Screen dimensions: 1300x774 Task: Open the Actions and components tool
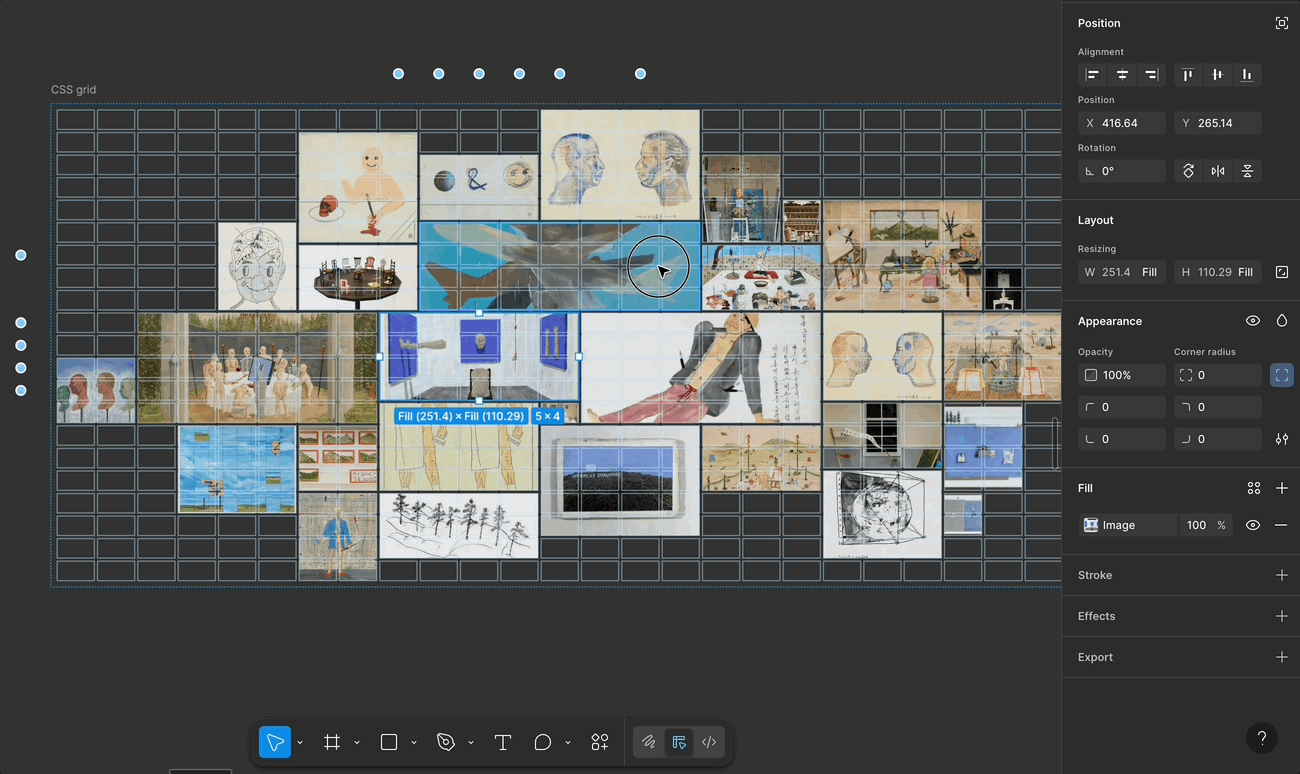600,742
